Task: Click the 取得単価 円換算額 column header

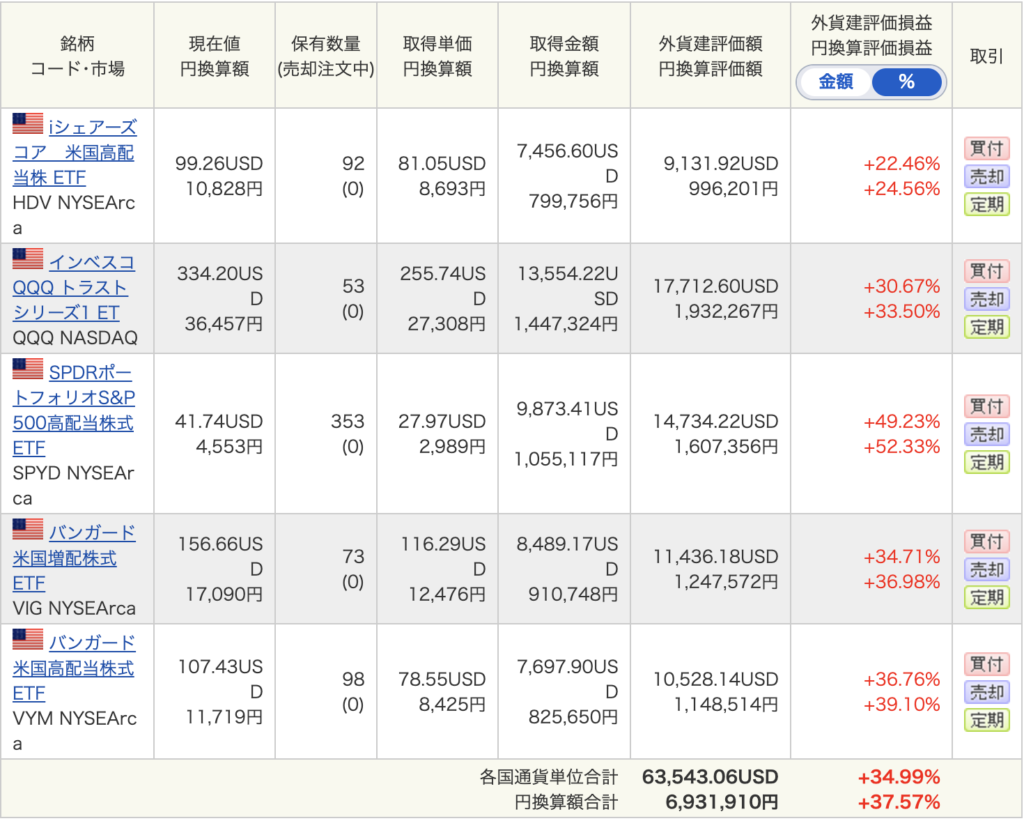Action: point(438,56)
